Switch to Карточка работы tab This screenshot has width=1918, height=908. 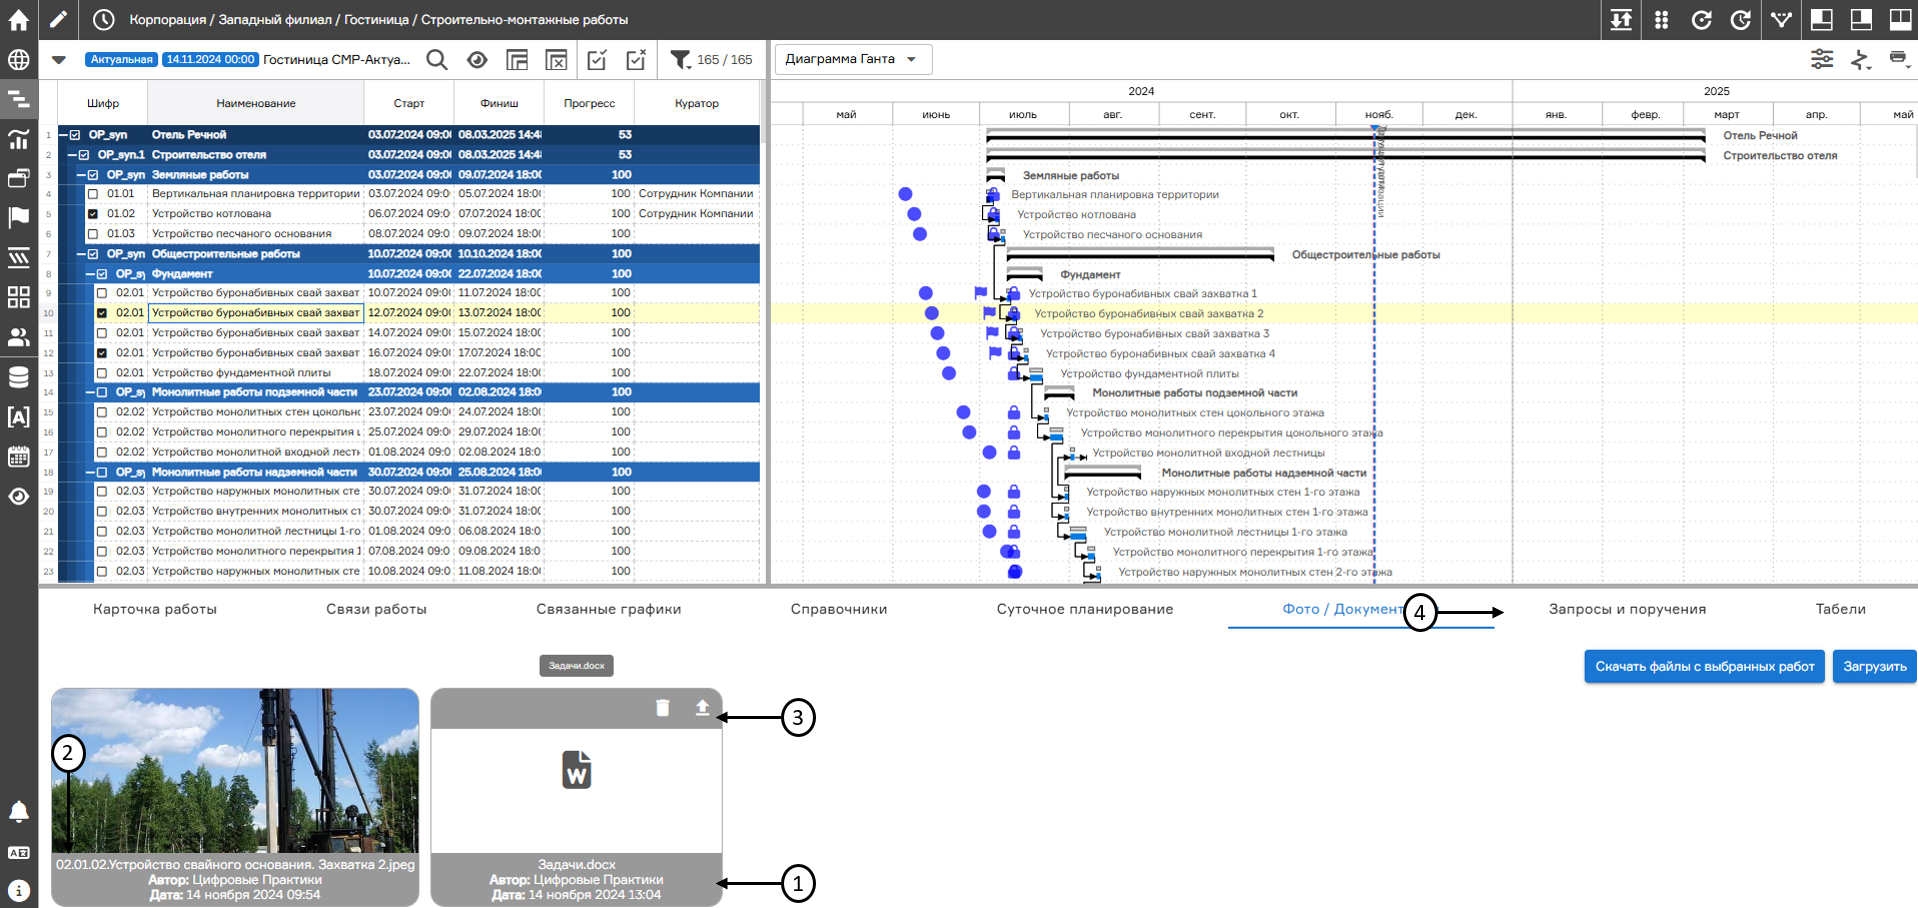[x=155, y=609]
